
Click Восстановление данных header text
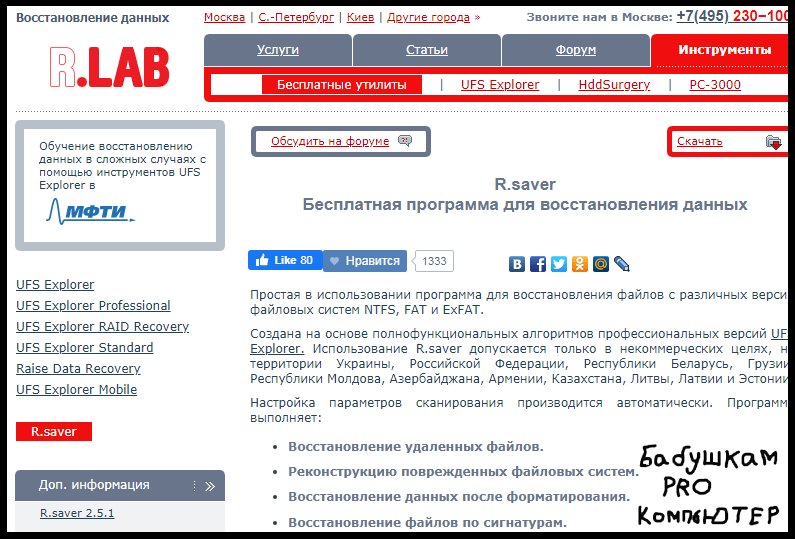coord(93,18)
